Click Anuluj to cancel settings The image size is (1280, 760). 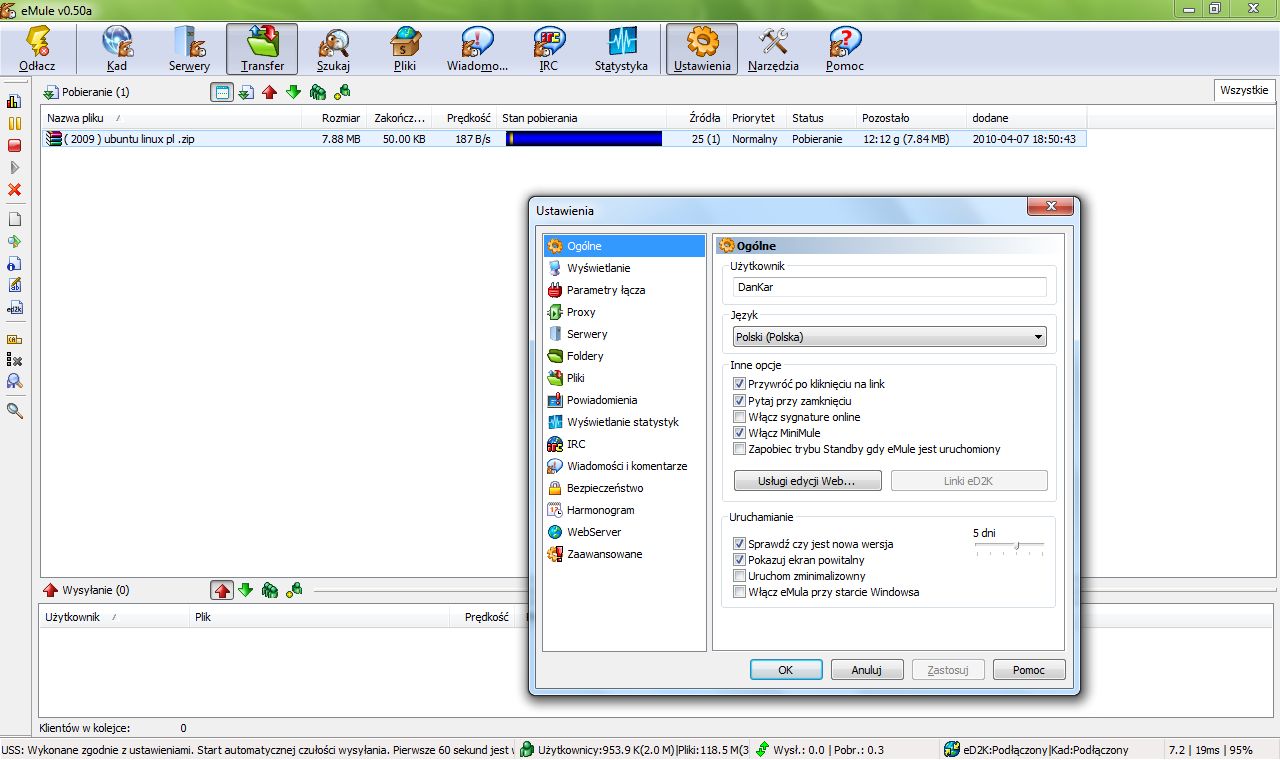[866, 670]
